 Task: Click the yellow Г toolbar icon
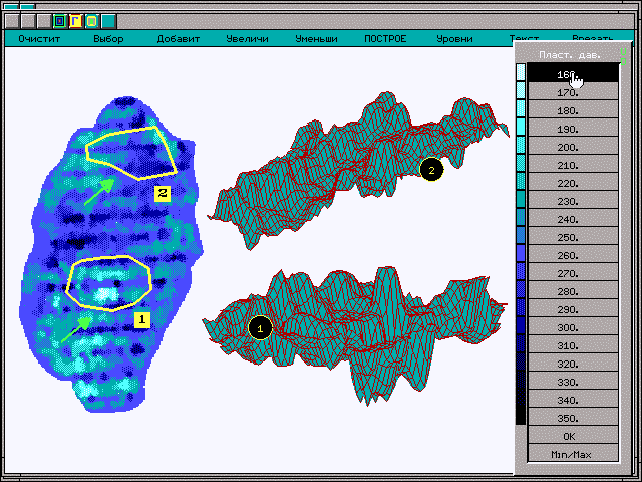pyautogui.click(x=75, y=21)
